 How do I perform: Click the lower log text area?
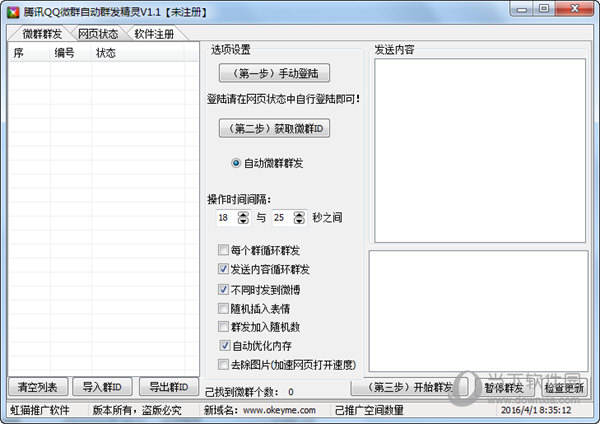click(x=478, y=311)
